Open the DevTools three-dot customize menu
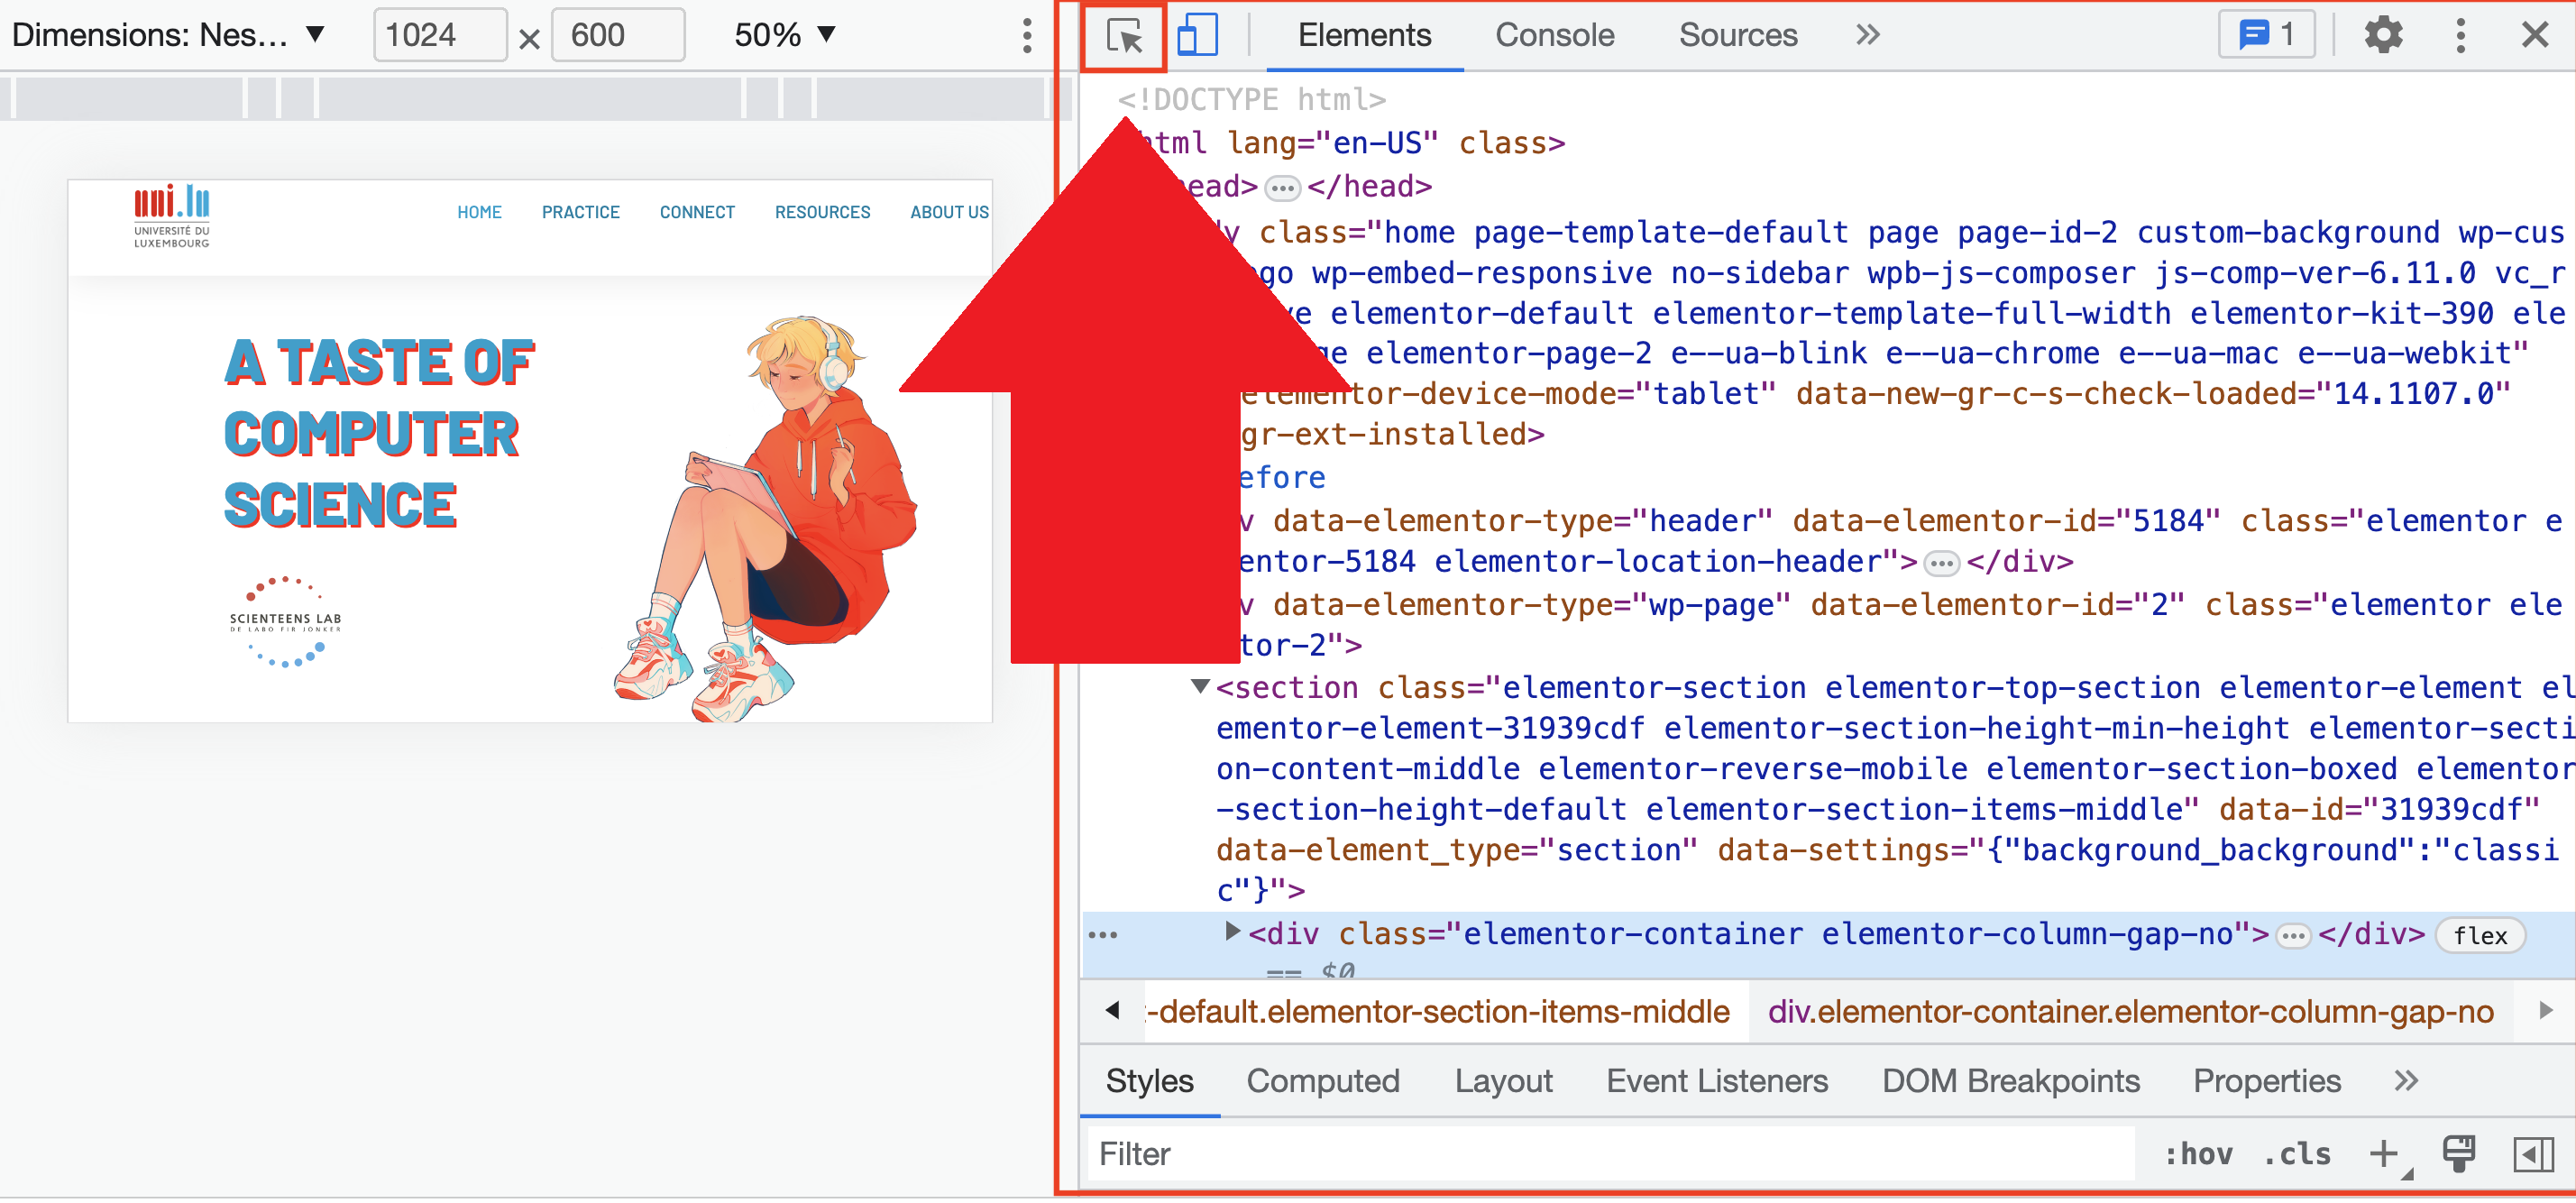Image resolution: width=2576 pixels, height=1203 pixels. [2460, 36]
